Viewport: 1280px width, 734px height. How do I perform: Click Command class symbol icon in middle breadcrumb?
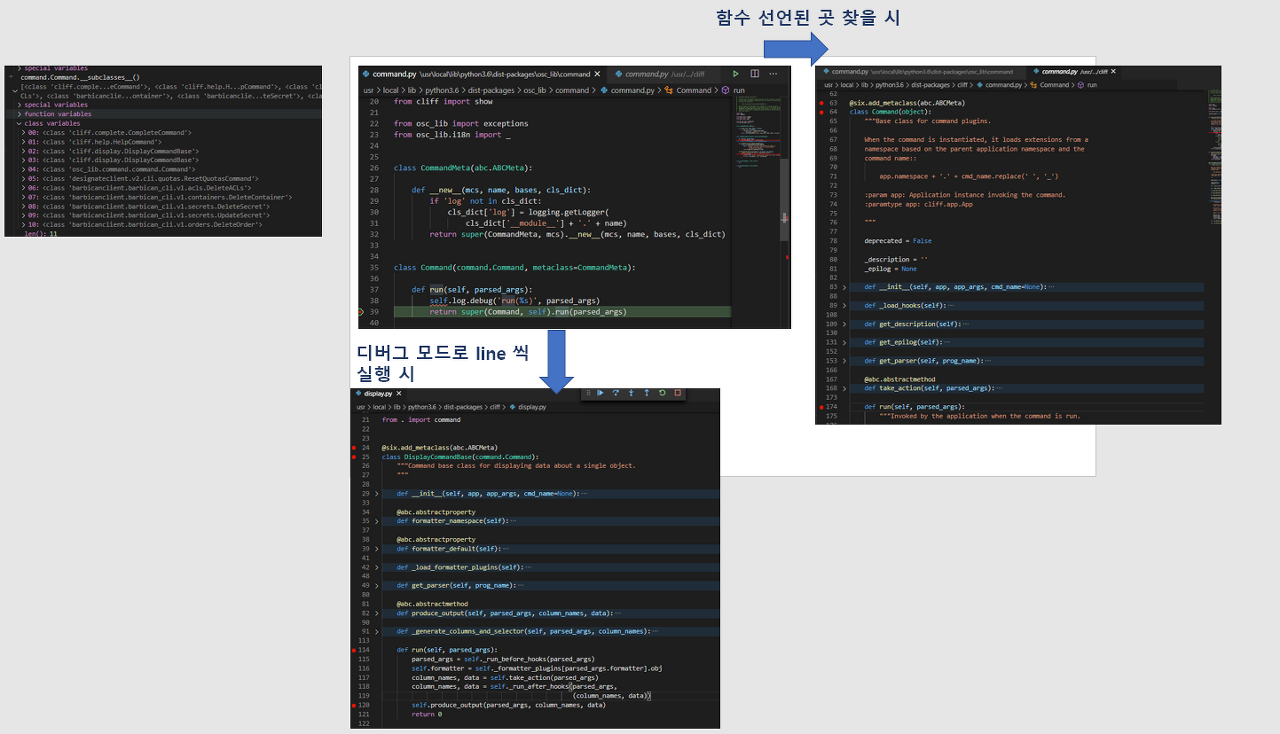pos(669,90)
